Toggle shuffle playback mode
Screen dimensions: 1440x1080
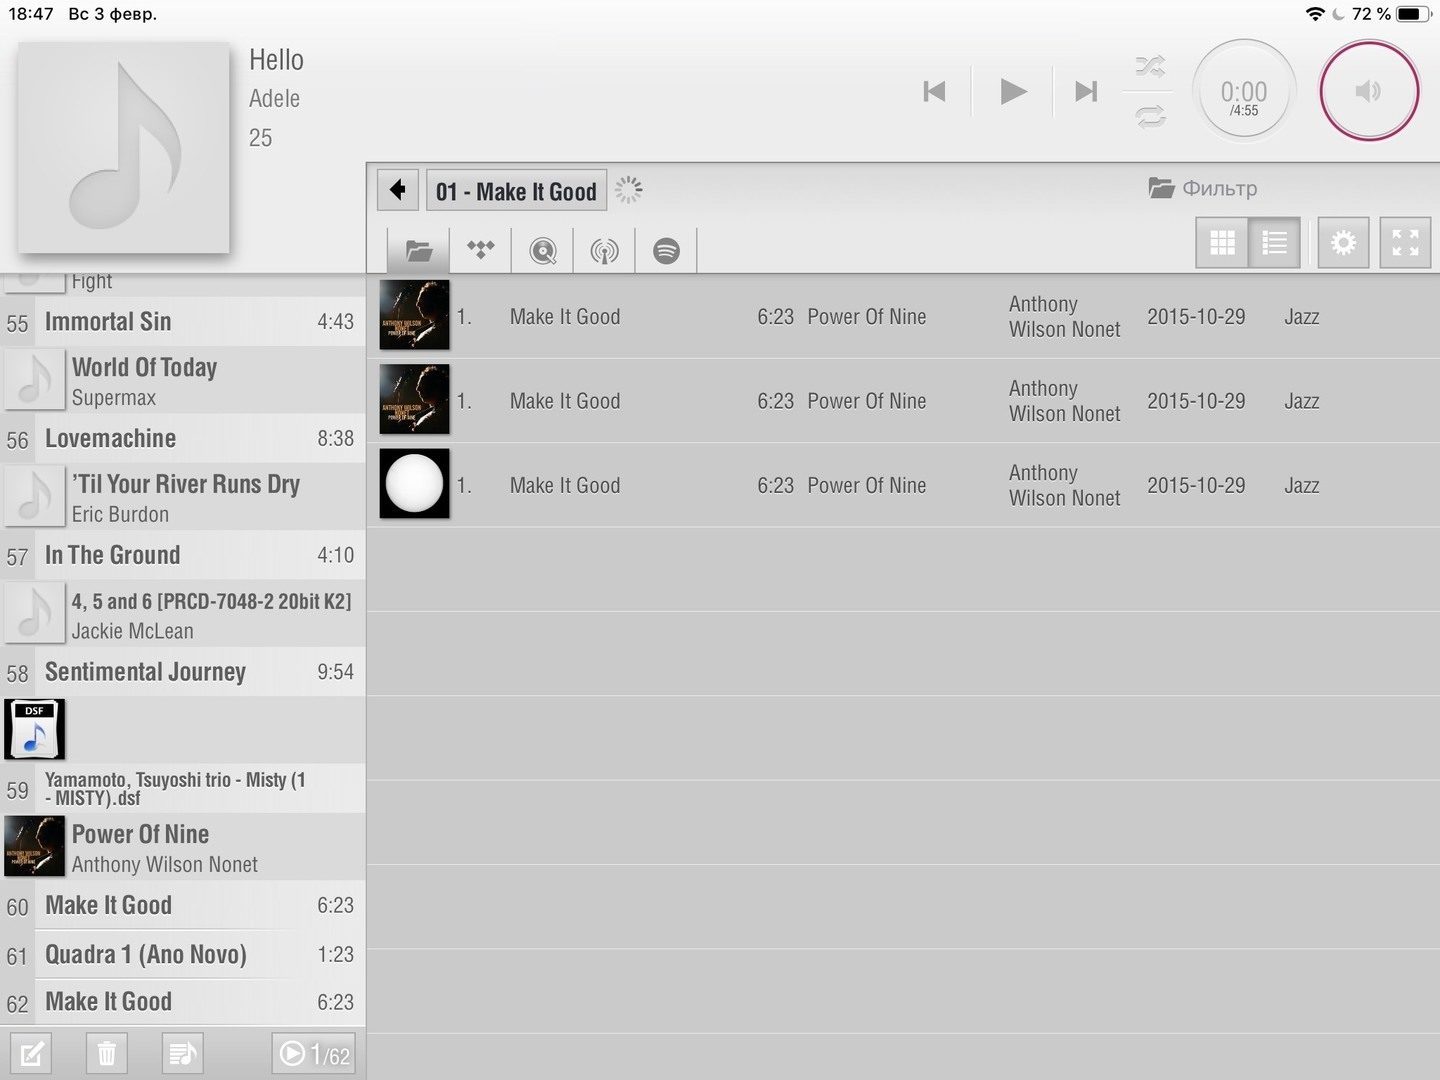(1150, 67)
